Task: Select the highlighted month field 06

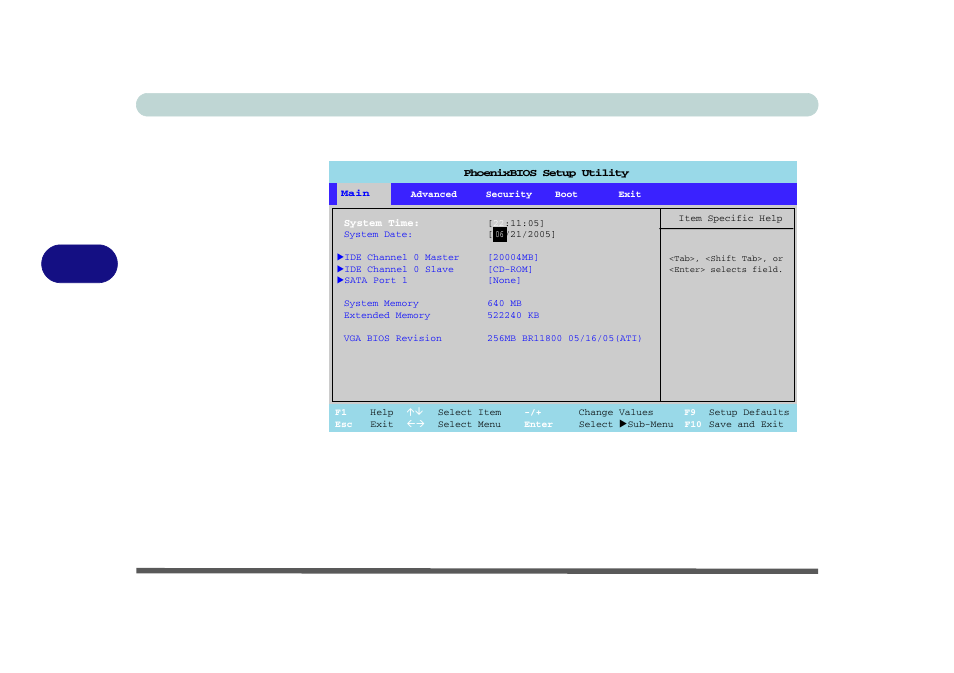Action: [500, 234]
